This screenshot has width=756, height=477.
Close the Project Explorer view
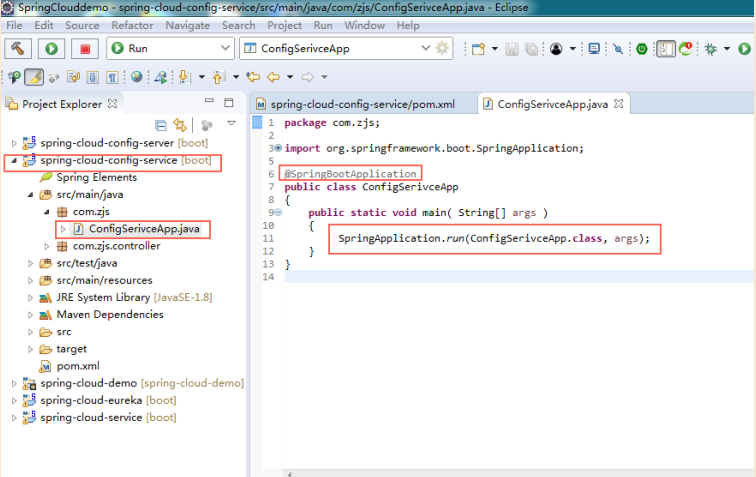(x=112, y=104)
